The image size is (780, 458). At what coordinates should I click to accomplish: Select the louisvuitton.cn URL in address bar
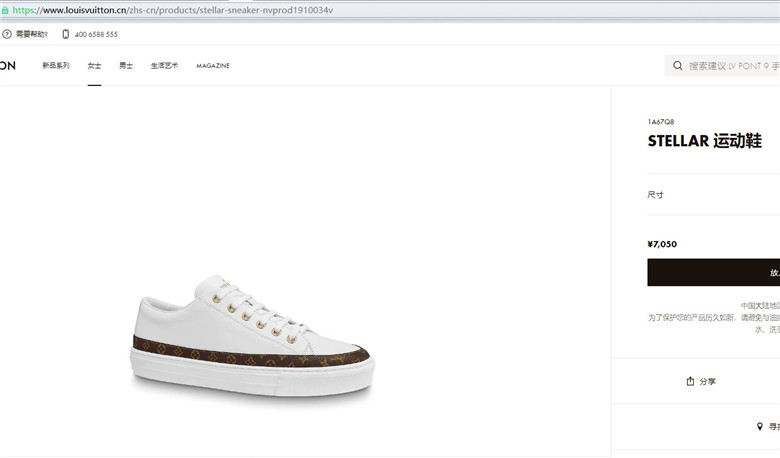[x=172, y=10]
